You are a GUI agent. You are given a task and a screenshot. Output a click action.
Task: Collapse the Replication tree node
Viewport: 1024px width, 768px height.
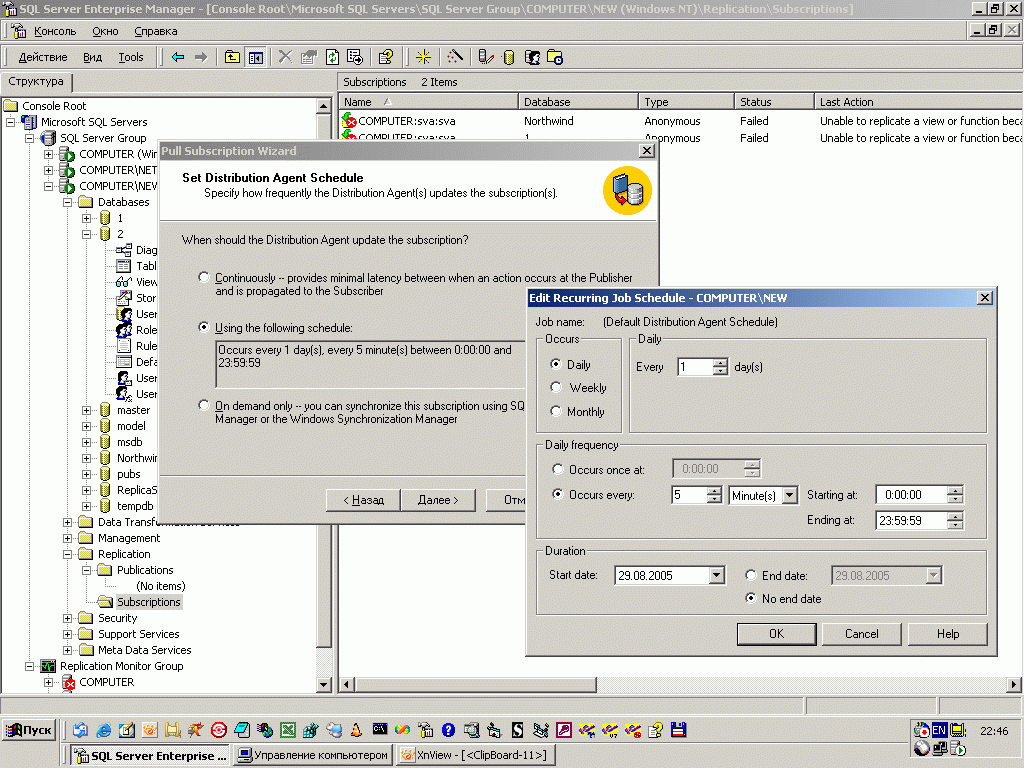67,554
